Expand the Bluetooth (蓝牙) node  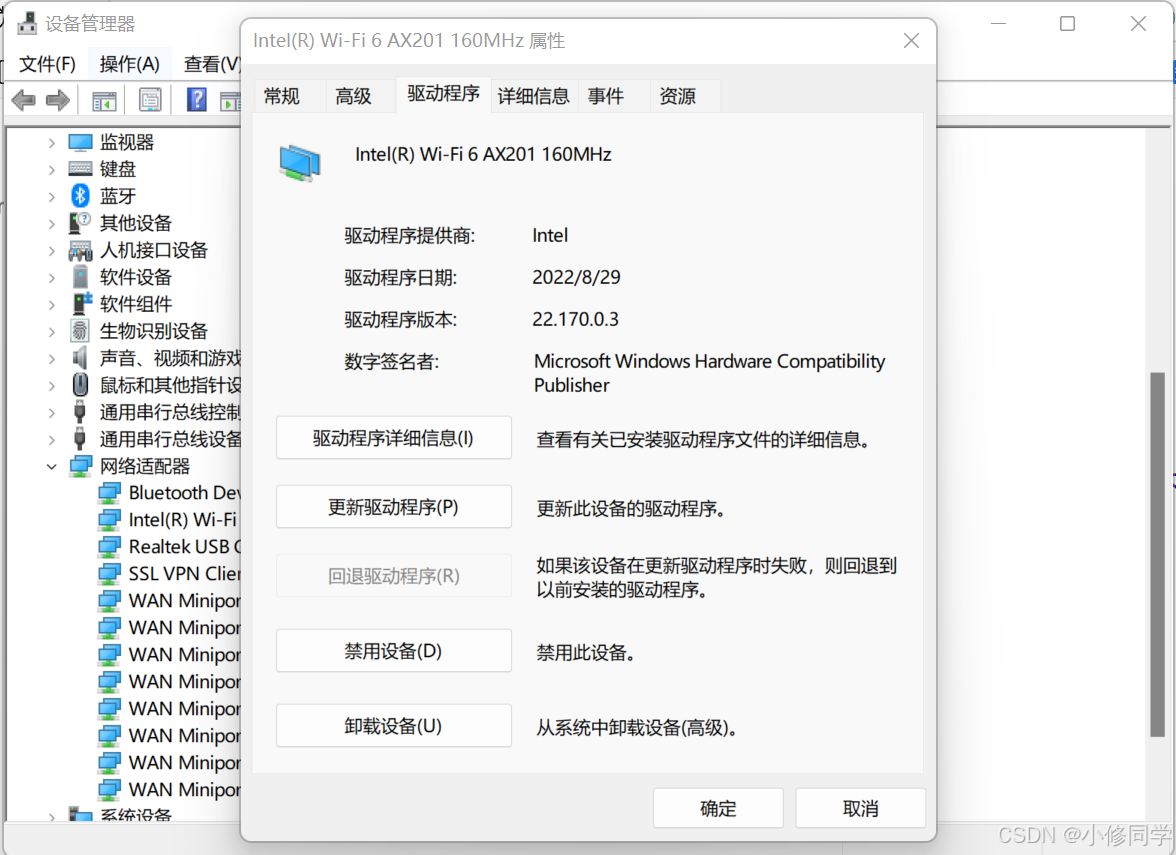tap(51, 196)
